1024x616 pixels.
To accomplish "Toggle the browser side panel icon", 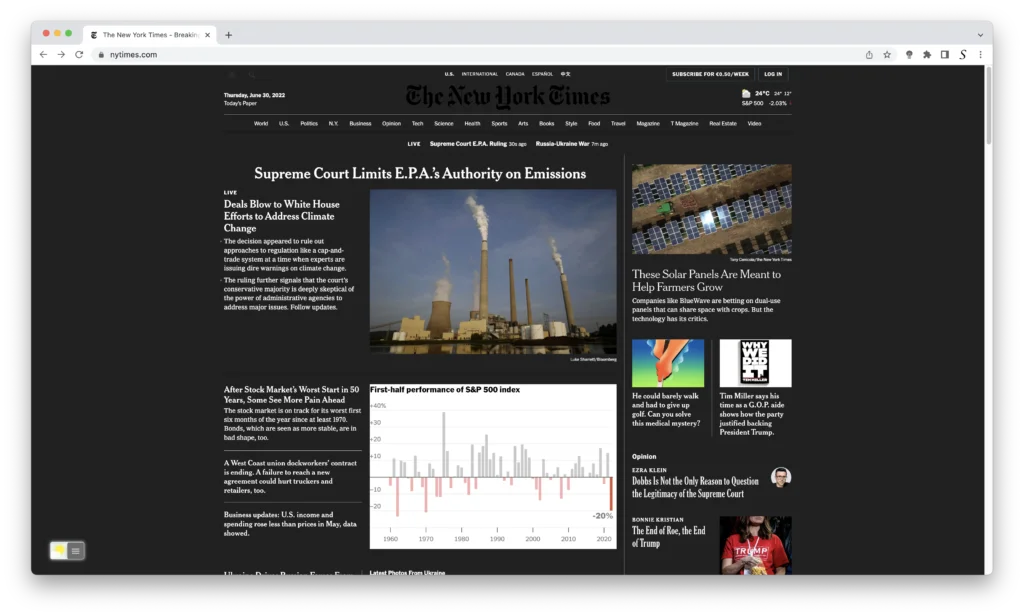I will [944, 55].
